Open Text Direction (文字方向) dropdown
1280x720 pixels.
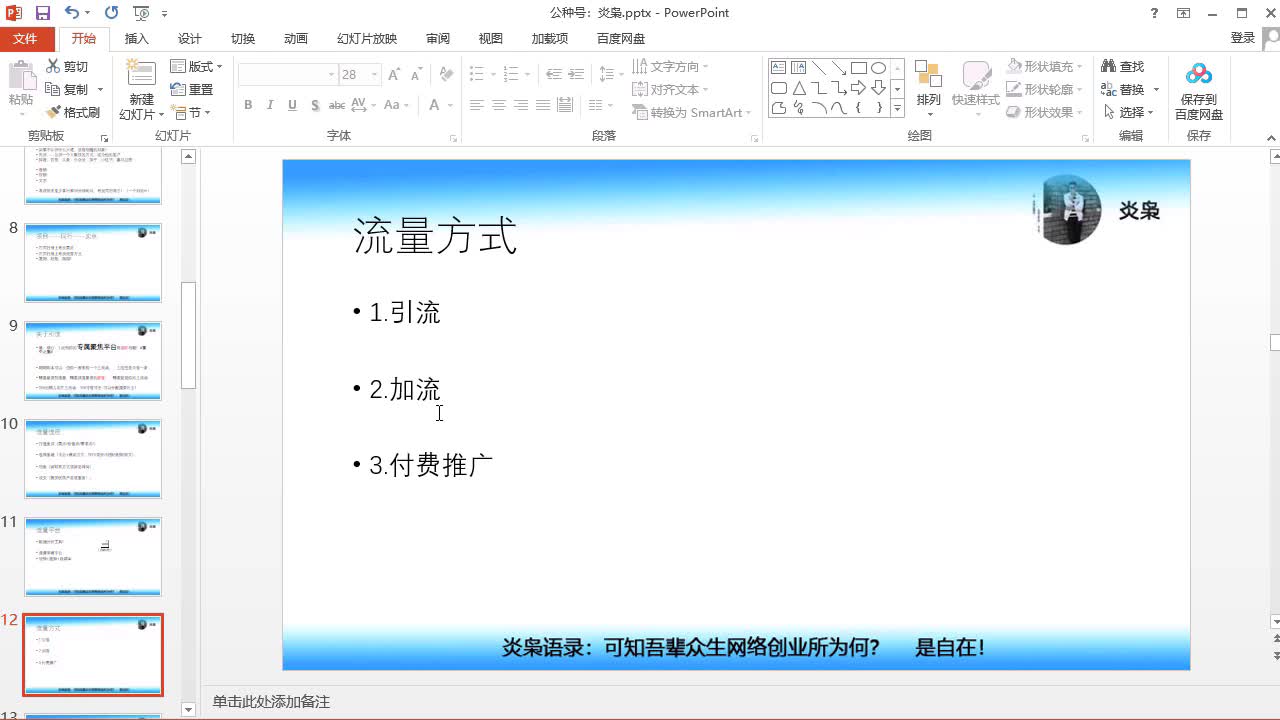[671, 66]
